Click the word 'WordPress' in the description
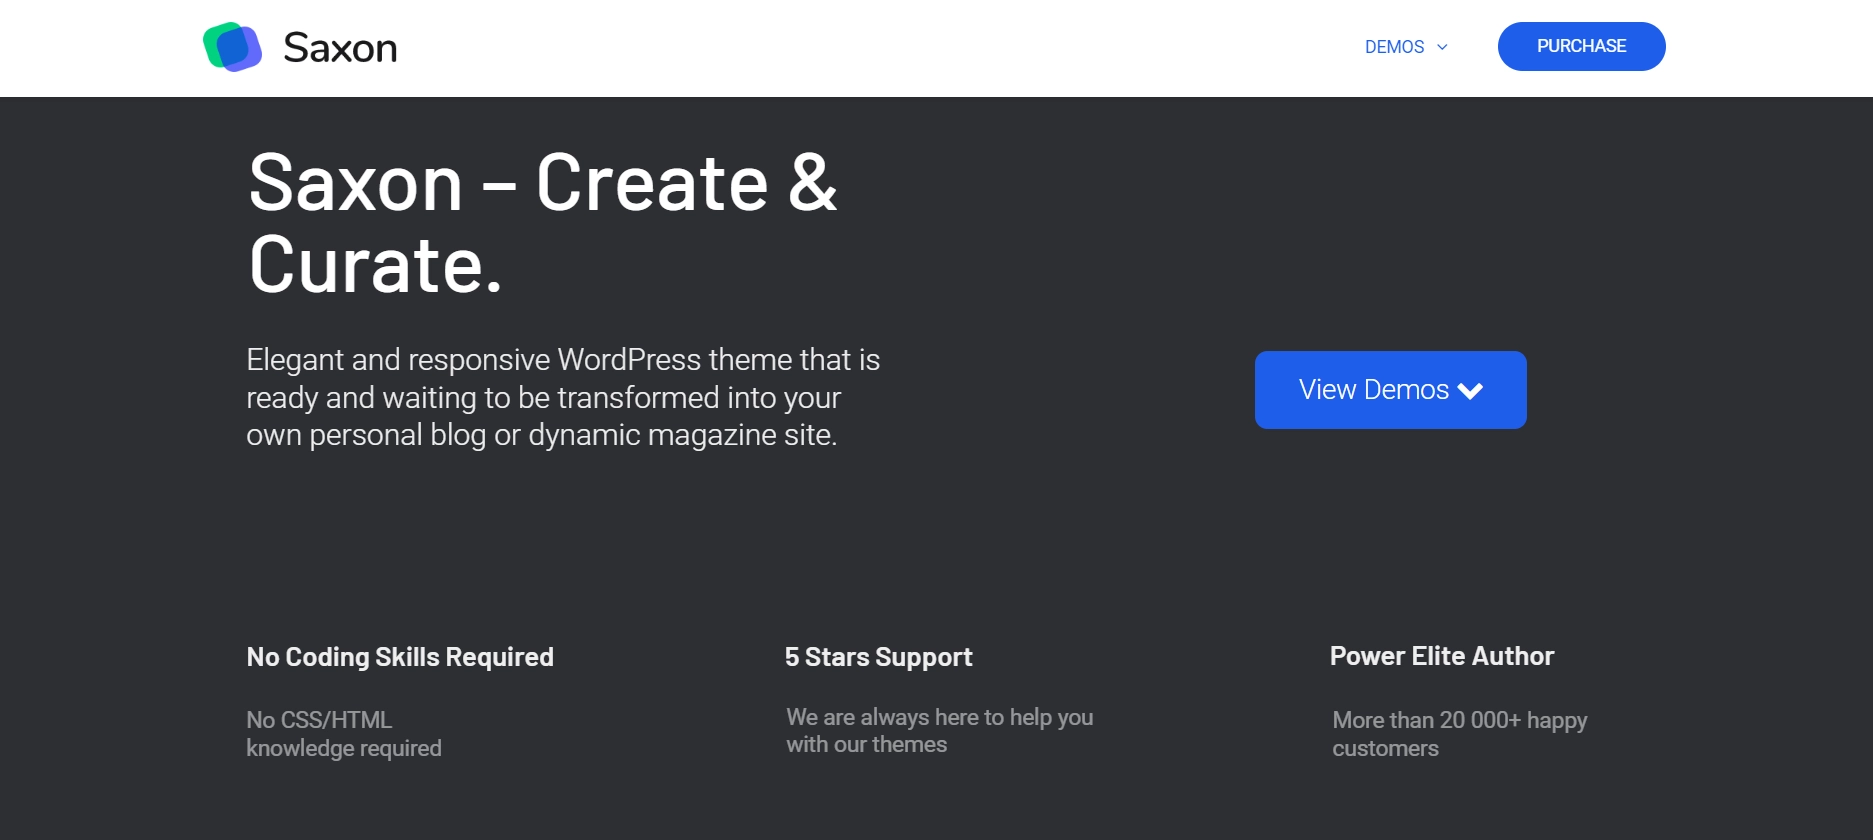The height and width of the screenshot is (840, 1873). 629,360
